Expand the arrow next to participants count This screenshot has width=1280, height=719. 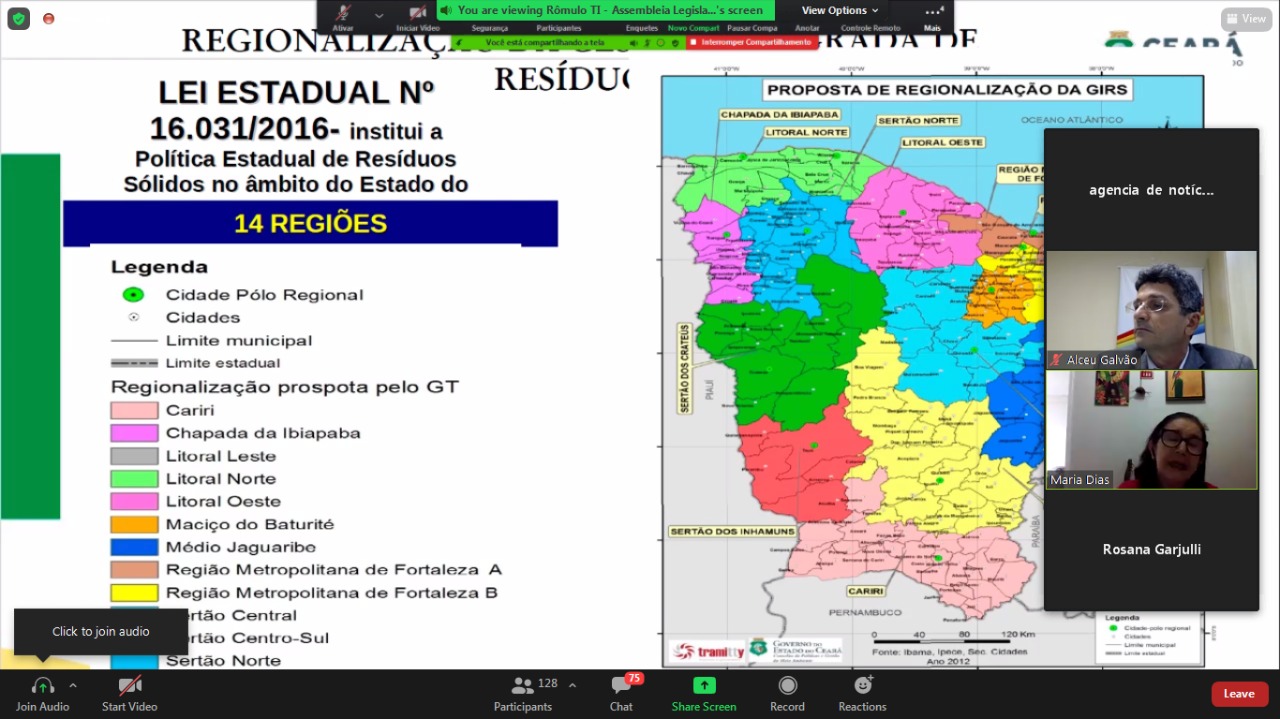[x=572, y=685]
